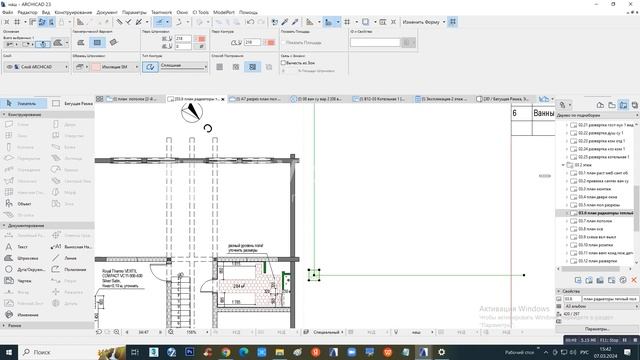Open layout '03.7 план потолок' in navigator
Screen dimensions: 640x360
[x=595, y=221]
